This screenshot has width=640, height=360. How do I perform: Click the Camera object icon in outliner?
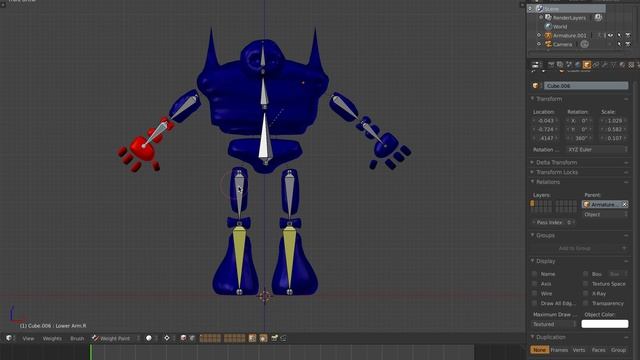(x=548, y=44)
